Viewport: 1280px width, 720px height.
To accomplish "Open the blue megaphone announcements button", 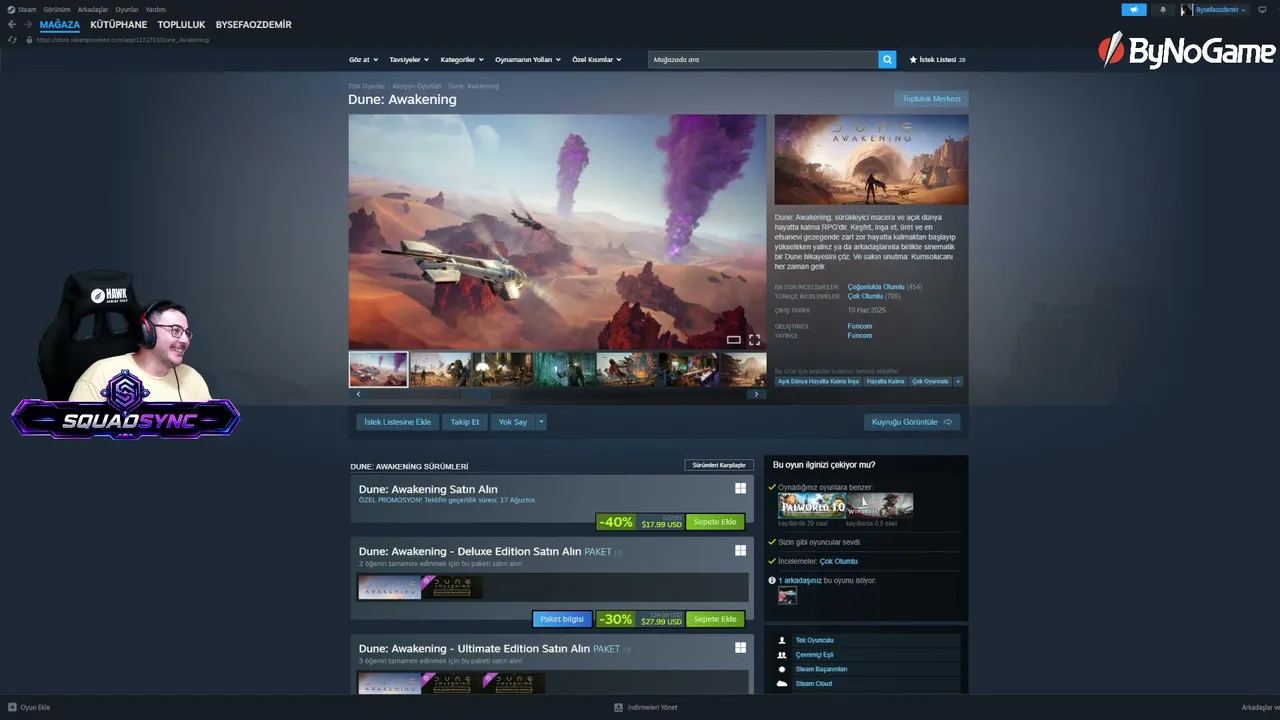I will [x=1134, y=10].
